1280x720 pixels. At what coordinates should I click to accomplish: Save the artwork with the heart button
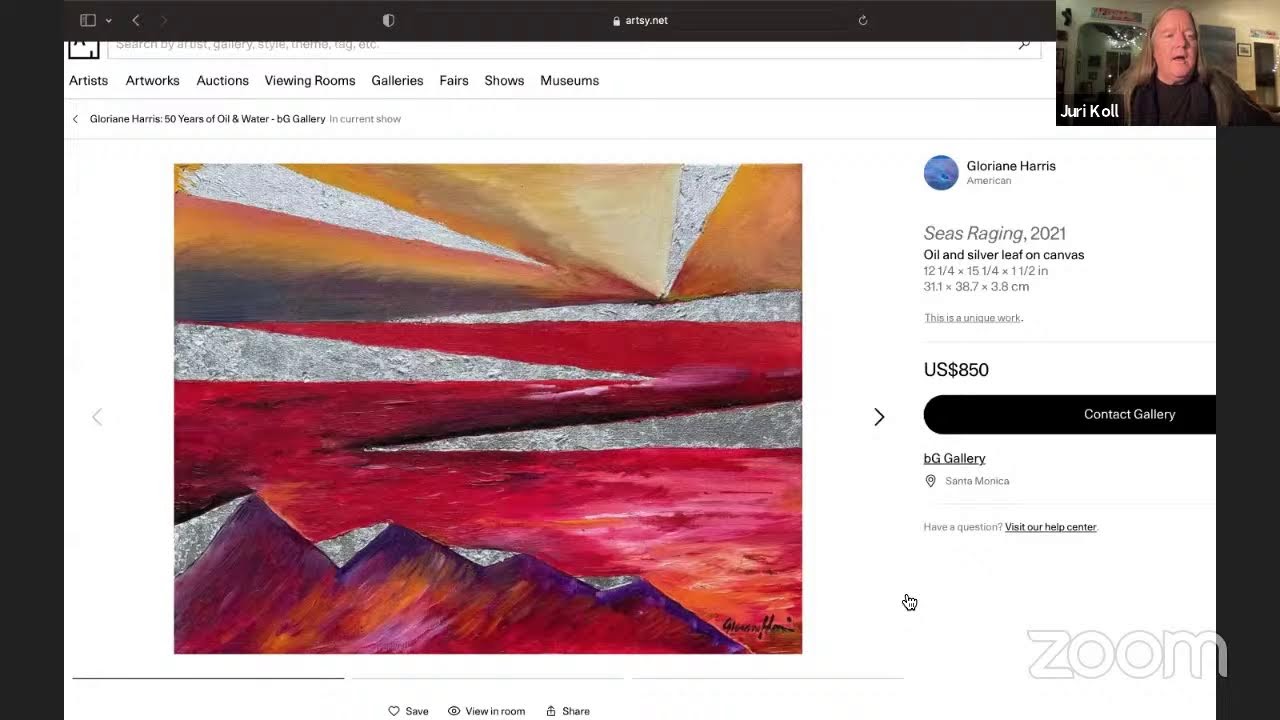tap(408, 711)
